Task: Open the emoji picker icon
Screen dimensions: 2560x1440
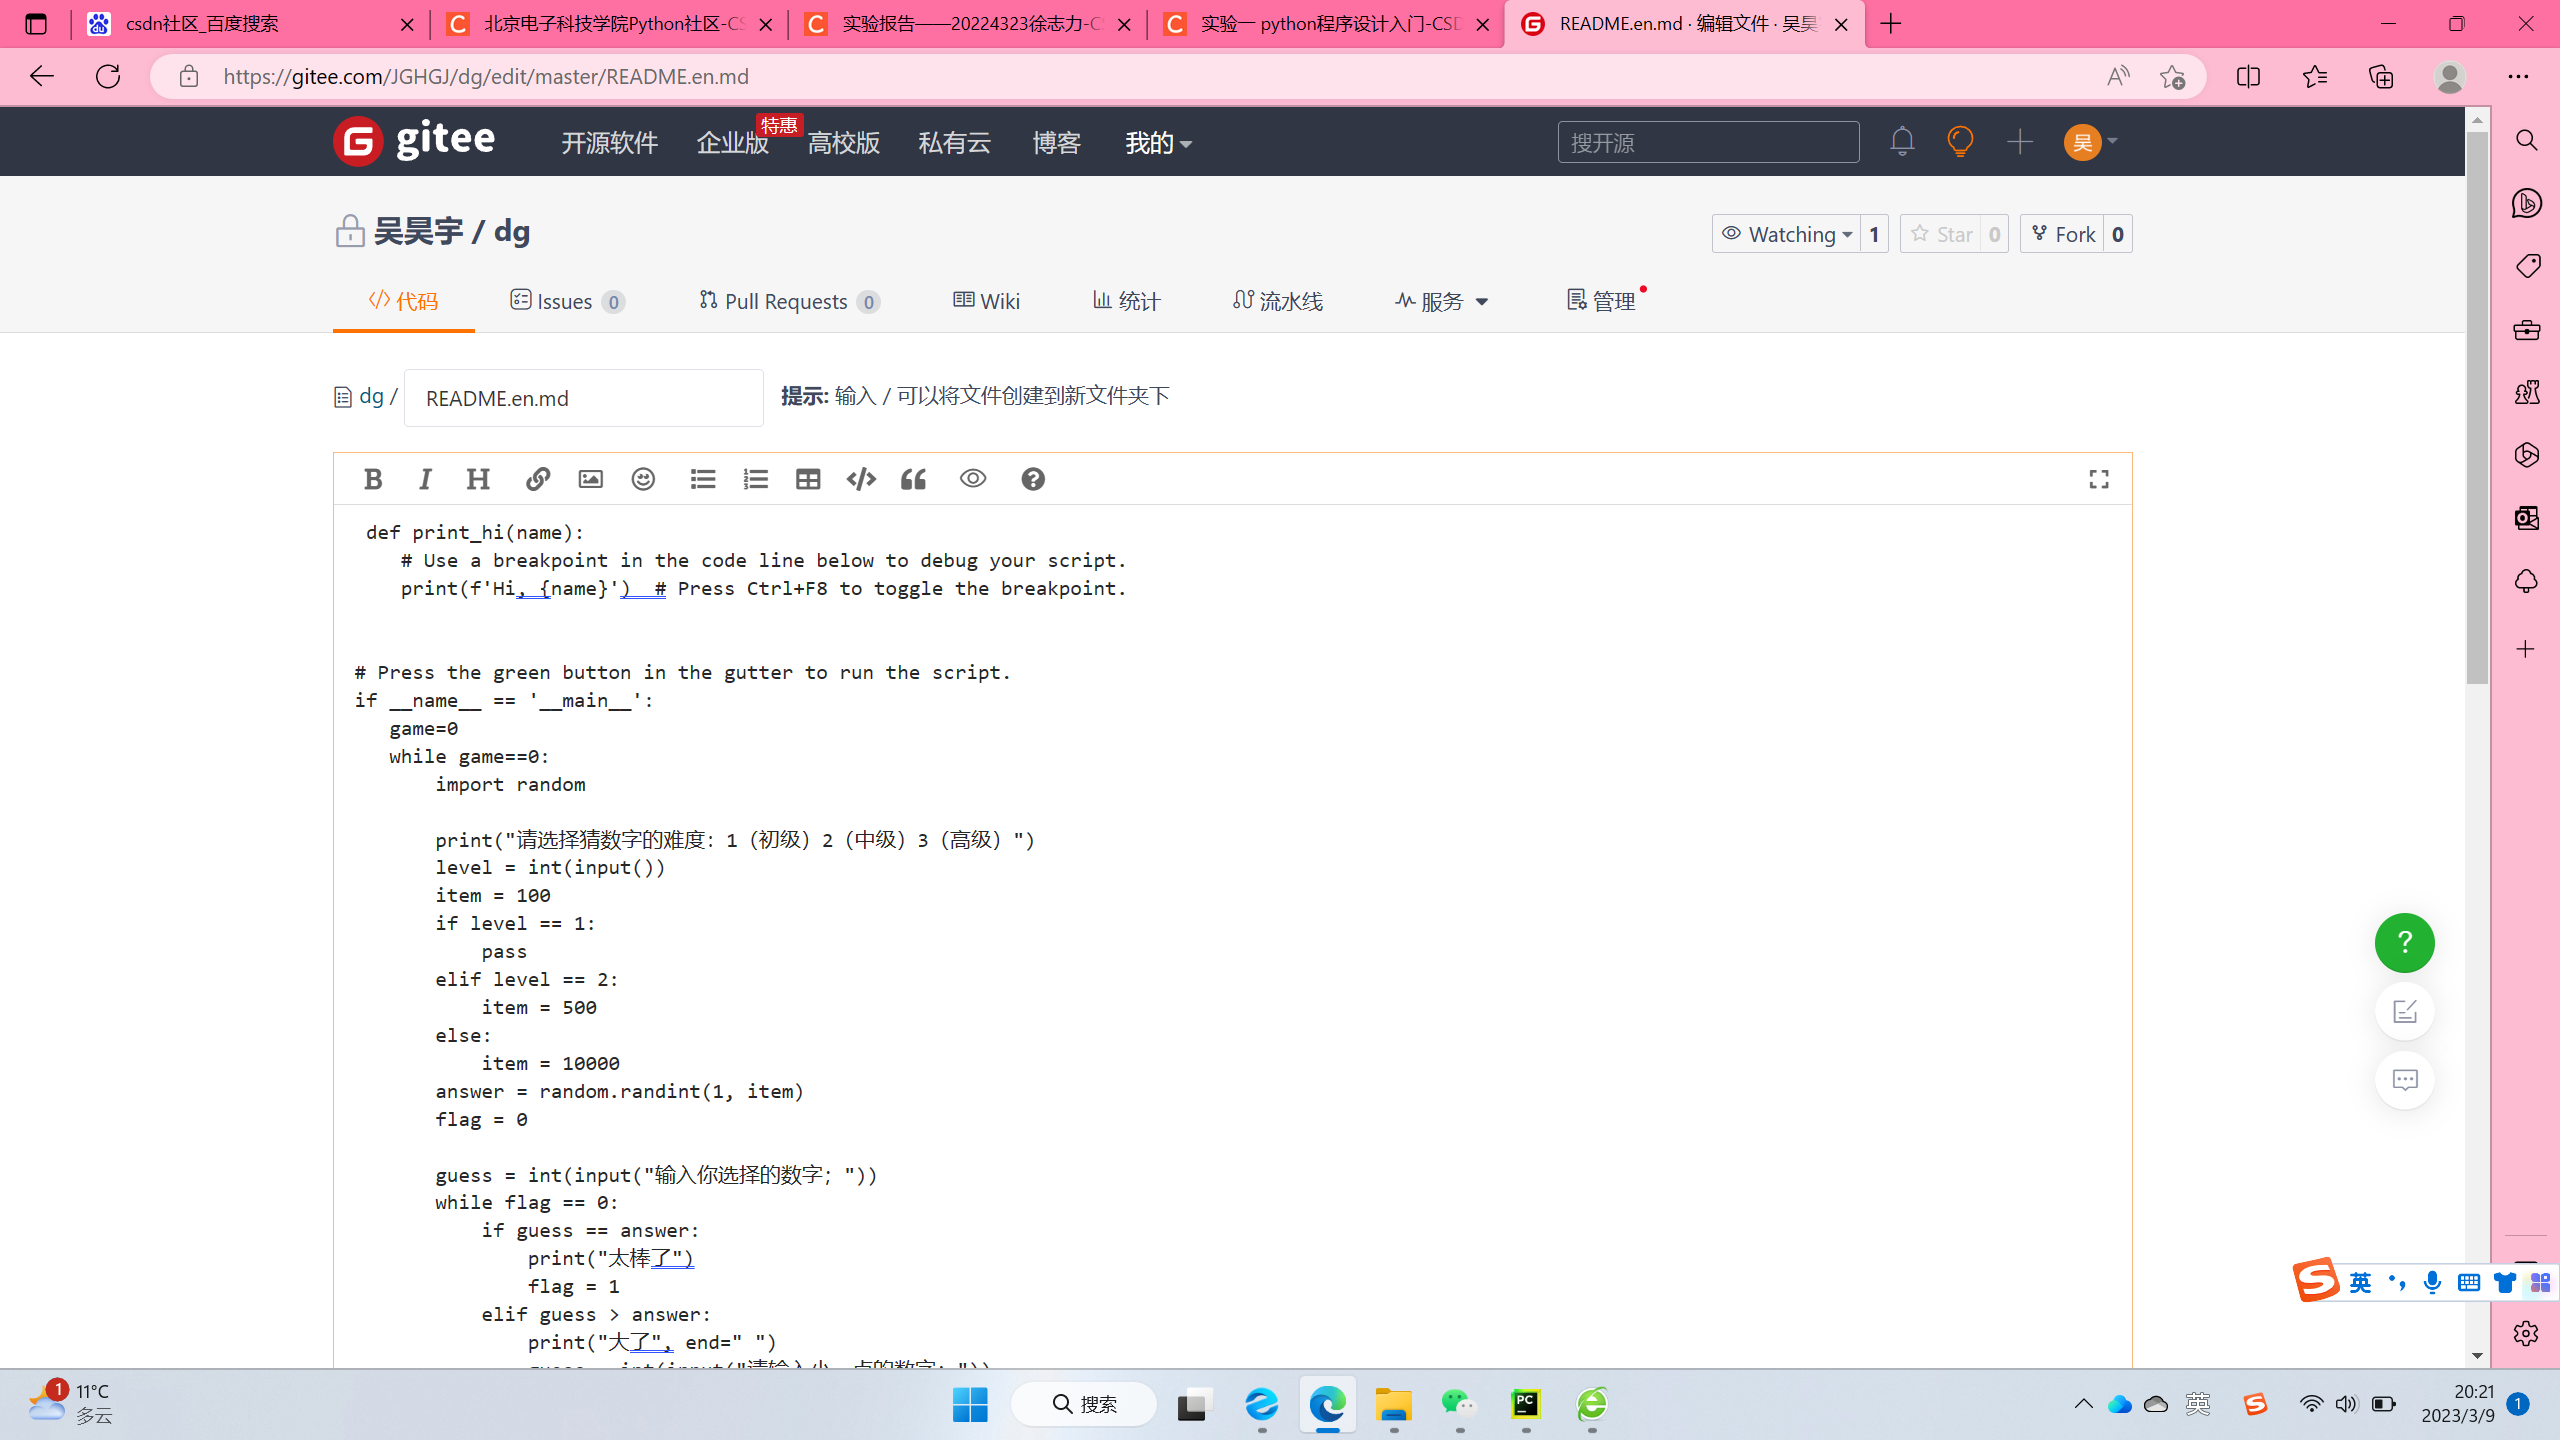Action: click(x=643, y=479)
